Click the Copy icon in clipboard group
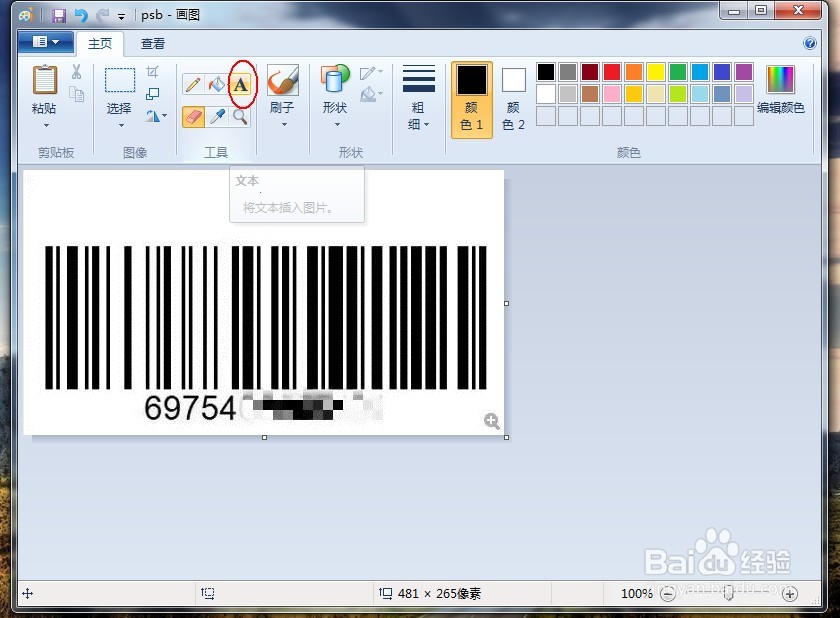This screenshot has width=840, height=618. pyautogui.click(x=77, y=95)
